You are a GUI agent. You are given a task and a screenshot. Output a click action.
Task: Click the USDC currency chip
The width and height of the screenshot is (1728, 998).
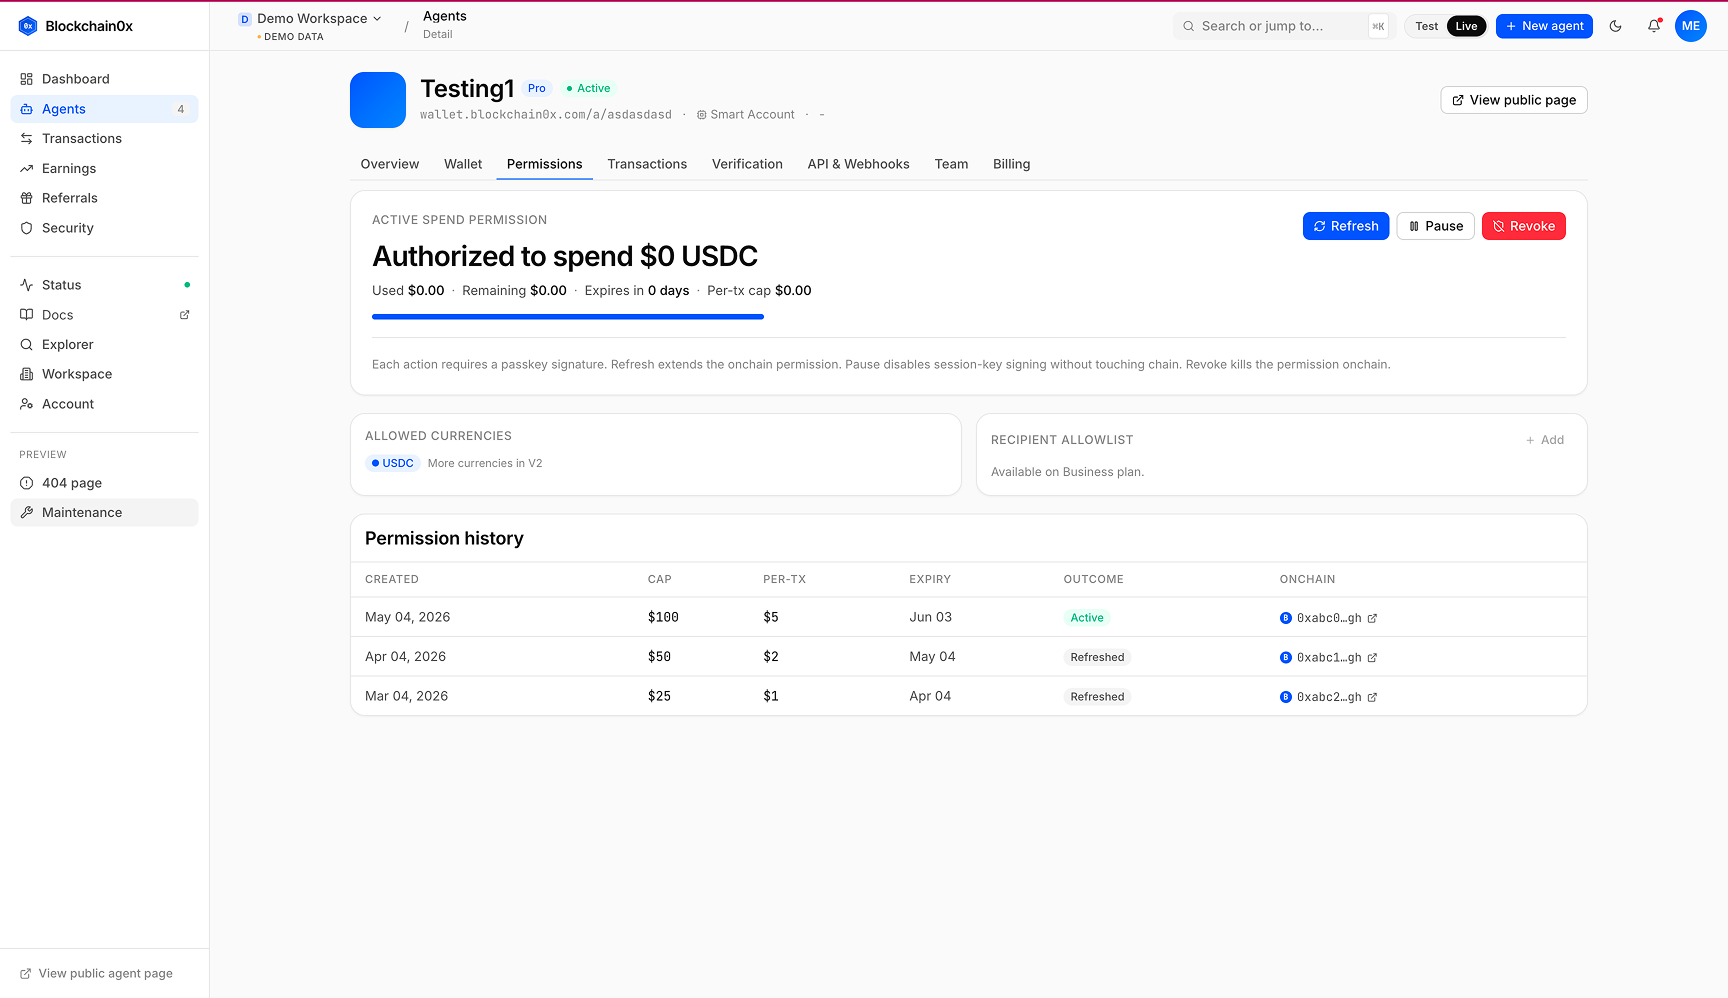(393, 463)
